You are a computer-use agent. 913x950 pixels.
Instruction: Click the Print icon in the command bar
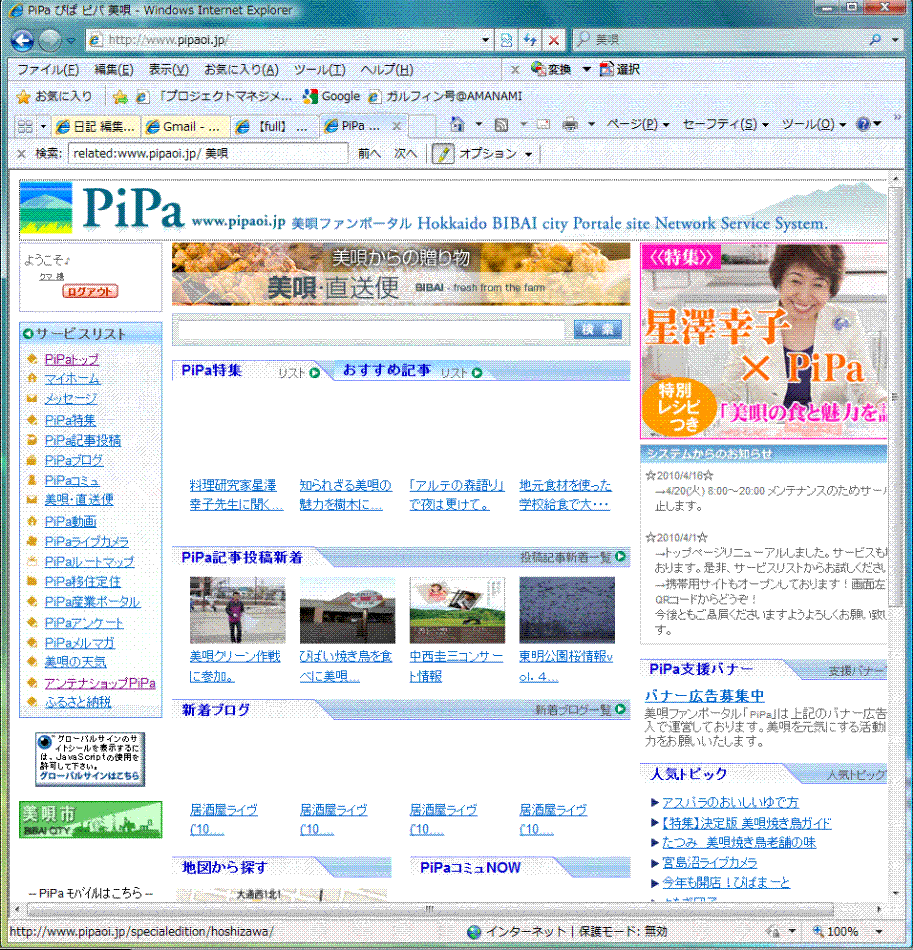[569, 125]
